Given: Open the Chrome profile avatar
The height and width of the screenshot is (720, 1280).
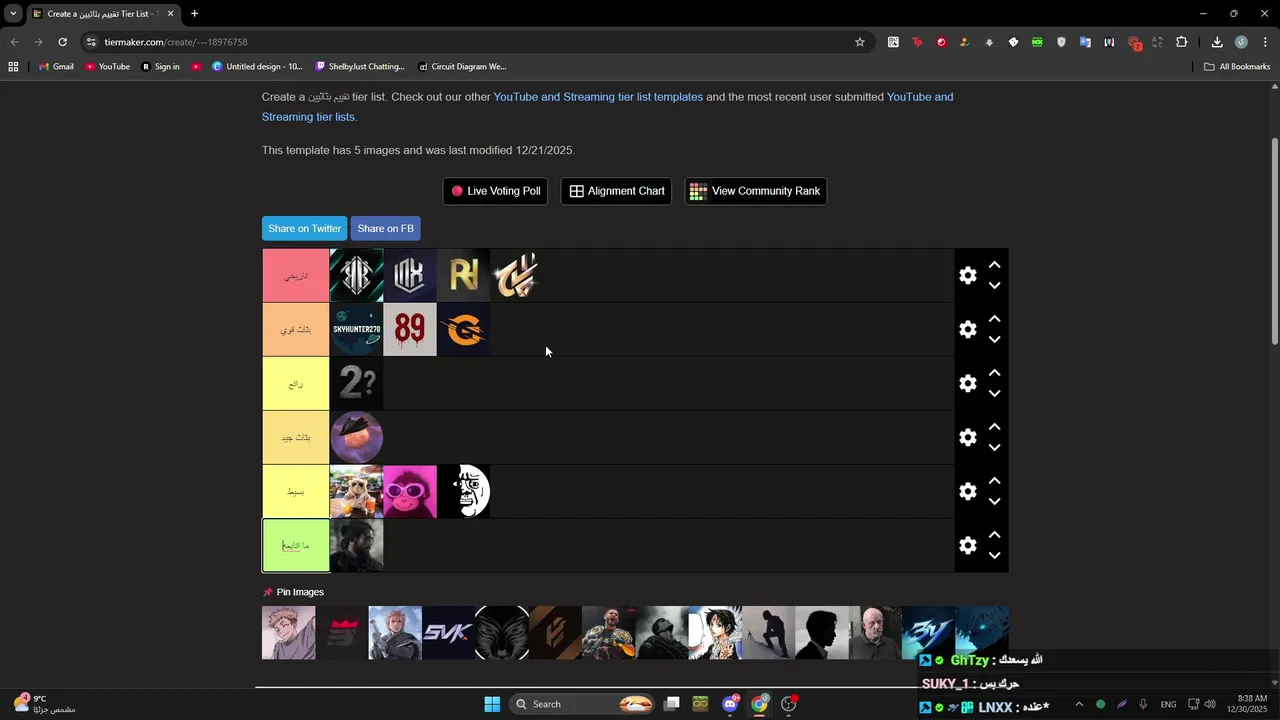Looking at the screenshot, I should [x=1241, y=42].
